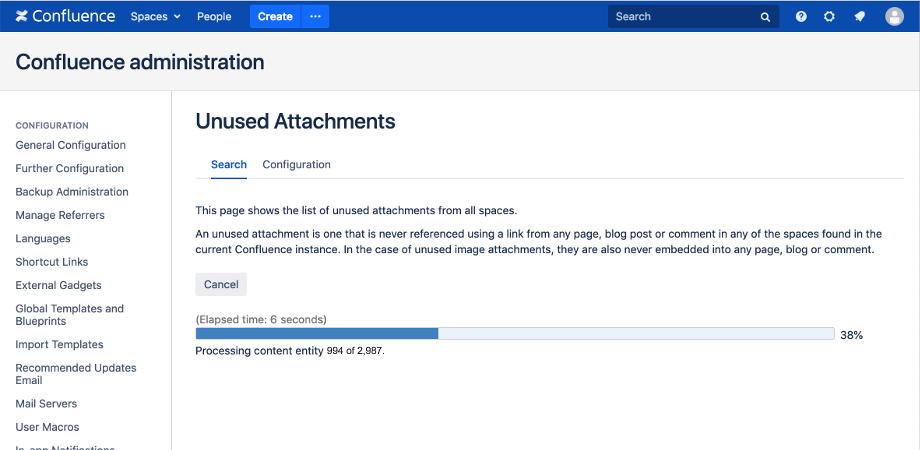Click 'Processing content entity 994 of 2,987' text
This screenshot has height=450, width=920.
pyautogui.click(x=290, y=351)
